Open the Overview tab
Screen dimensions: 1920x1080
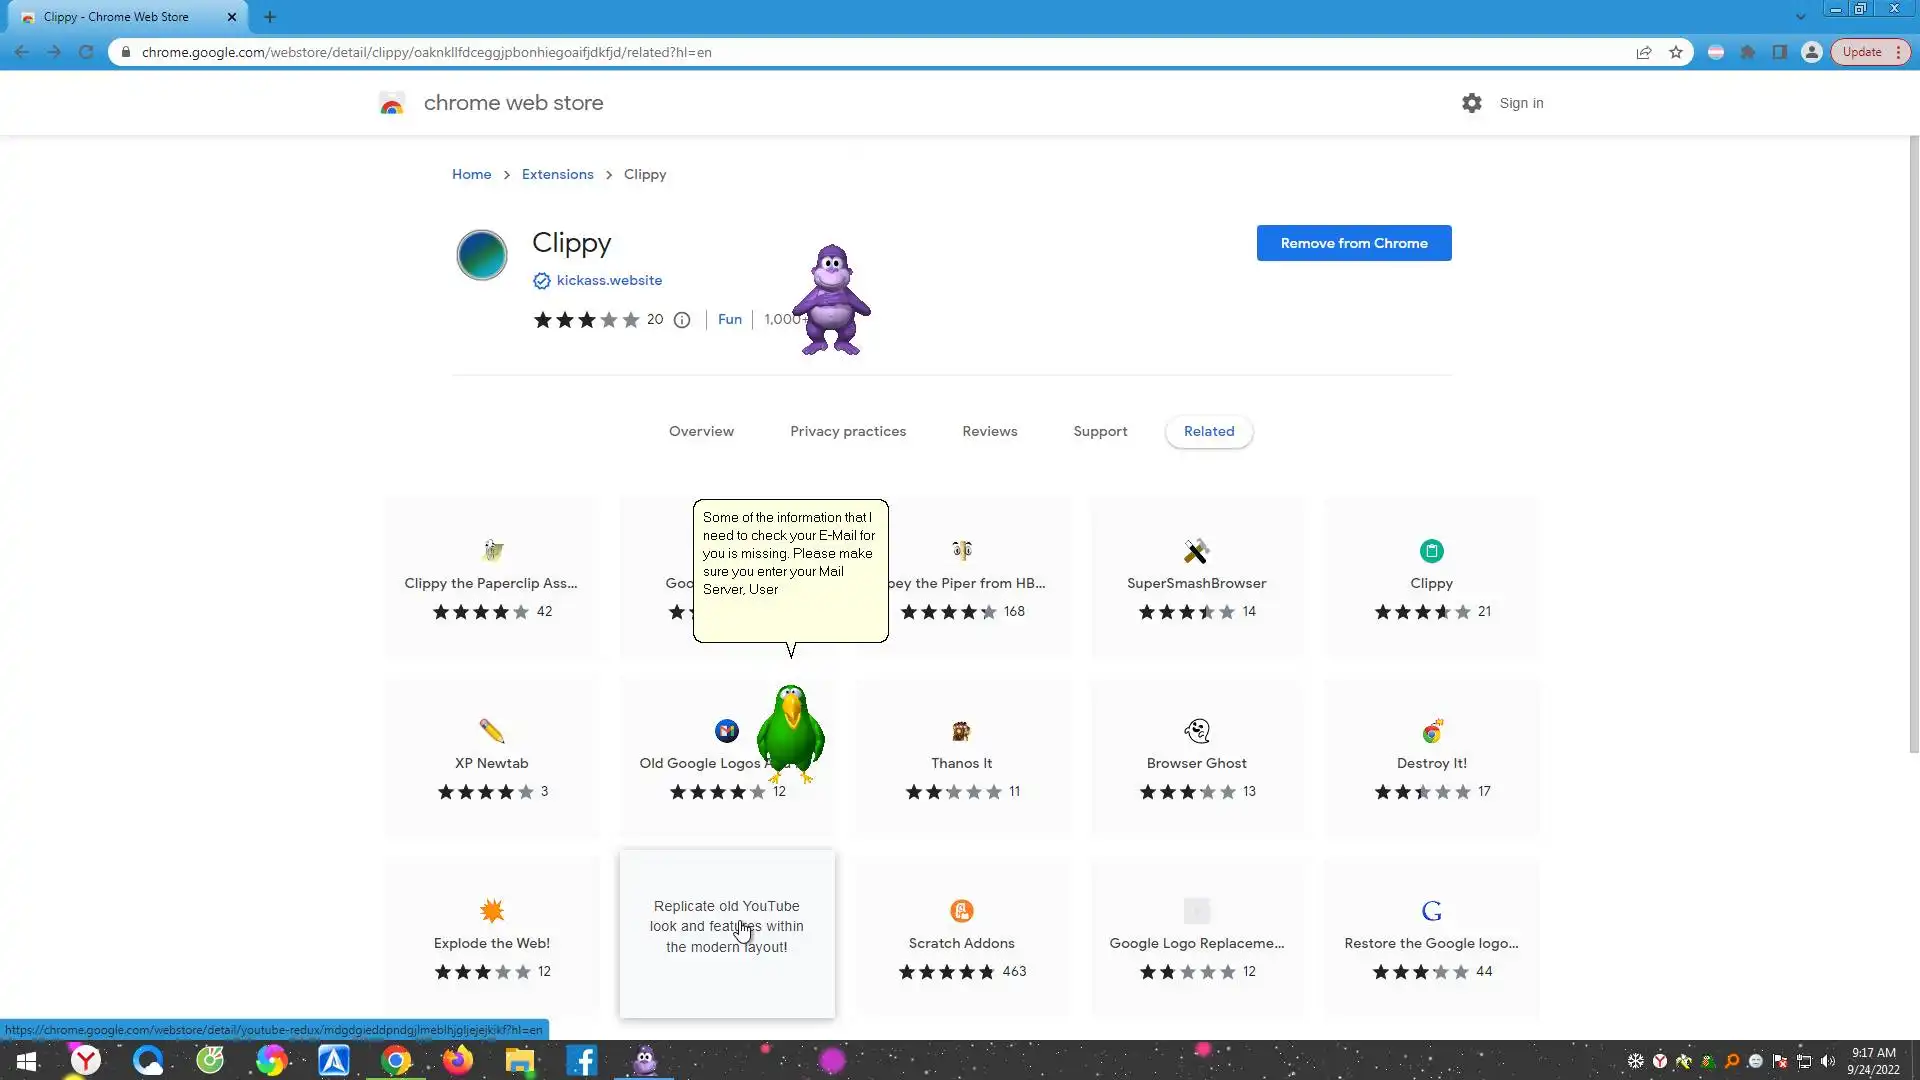tap(701, 431)
